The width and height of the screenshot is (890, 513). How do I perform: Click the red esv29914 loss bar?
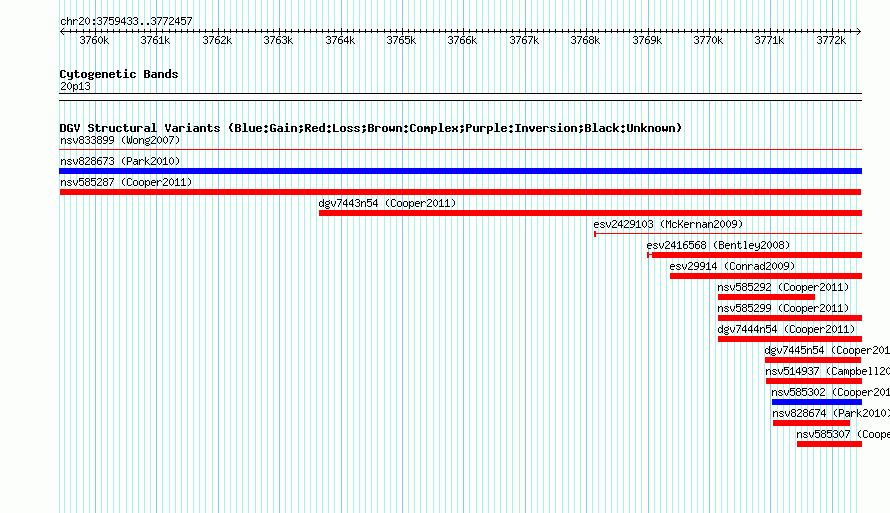coord(766,276)
